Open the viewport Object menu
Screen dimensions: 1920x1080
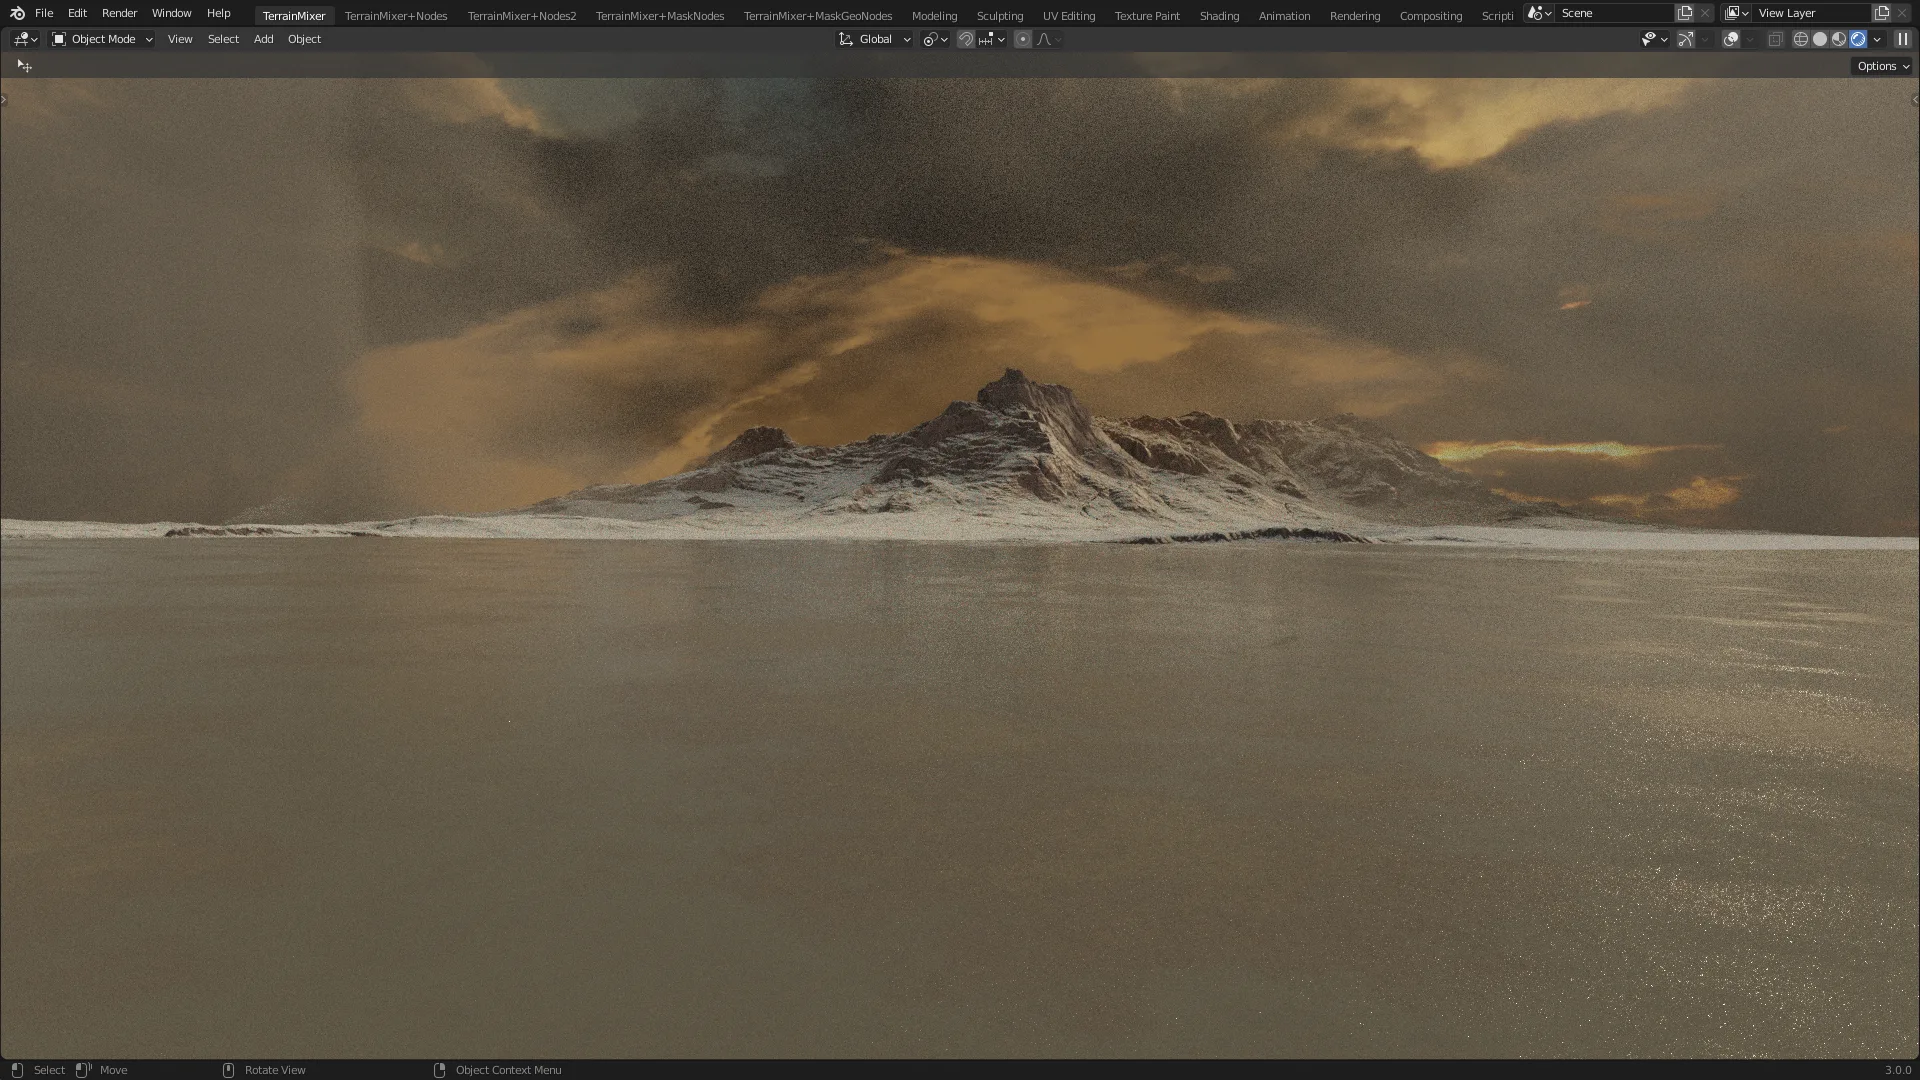pos(304,39)
